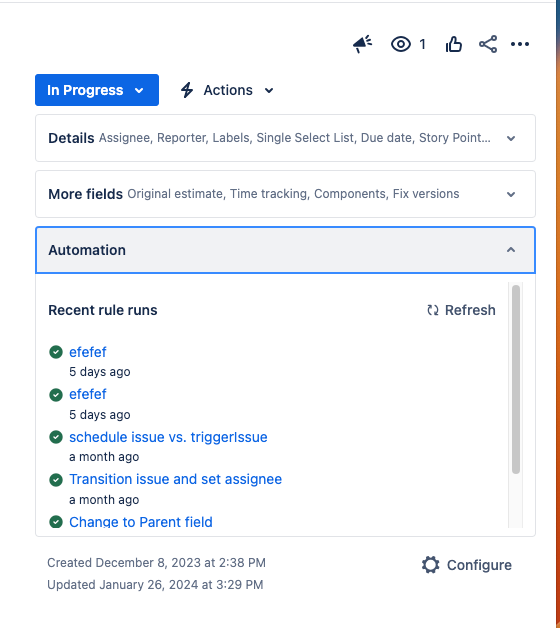Click the Refresh arrows icon
Viewport: 560px width, 628px height.
click(x=433, y=310)
